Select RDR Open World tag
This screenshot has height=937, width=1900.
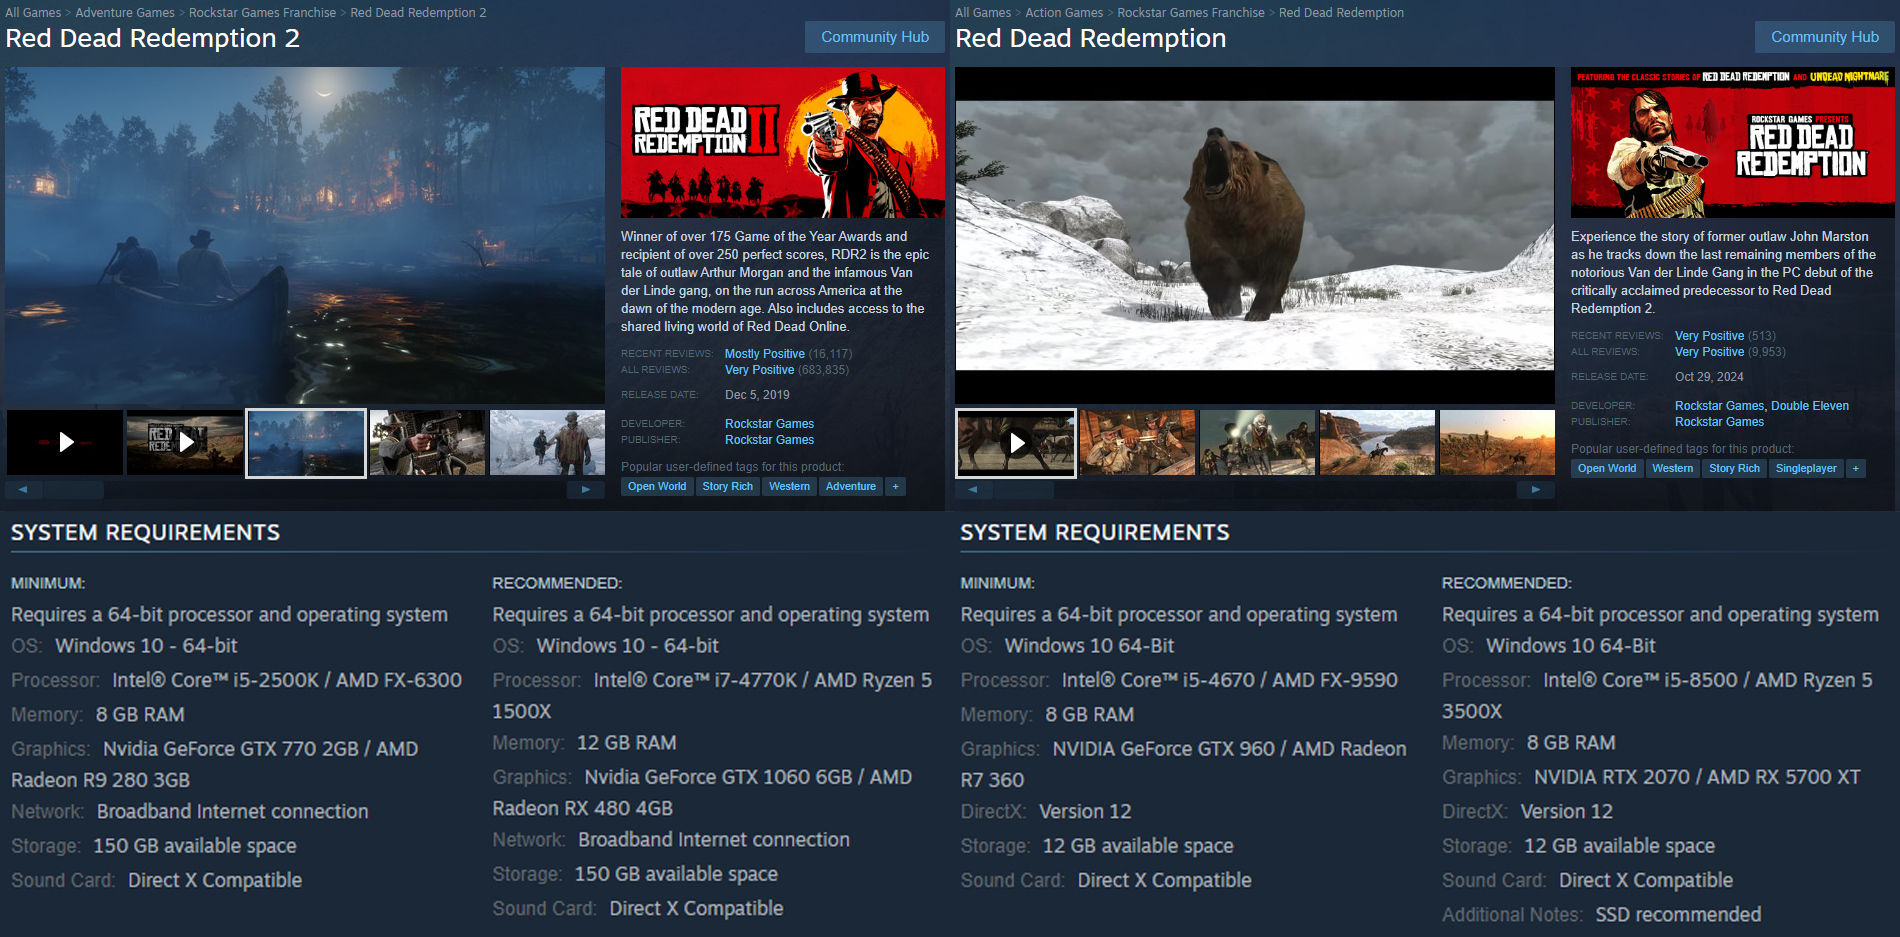(1607, 468)
